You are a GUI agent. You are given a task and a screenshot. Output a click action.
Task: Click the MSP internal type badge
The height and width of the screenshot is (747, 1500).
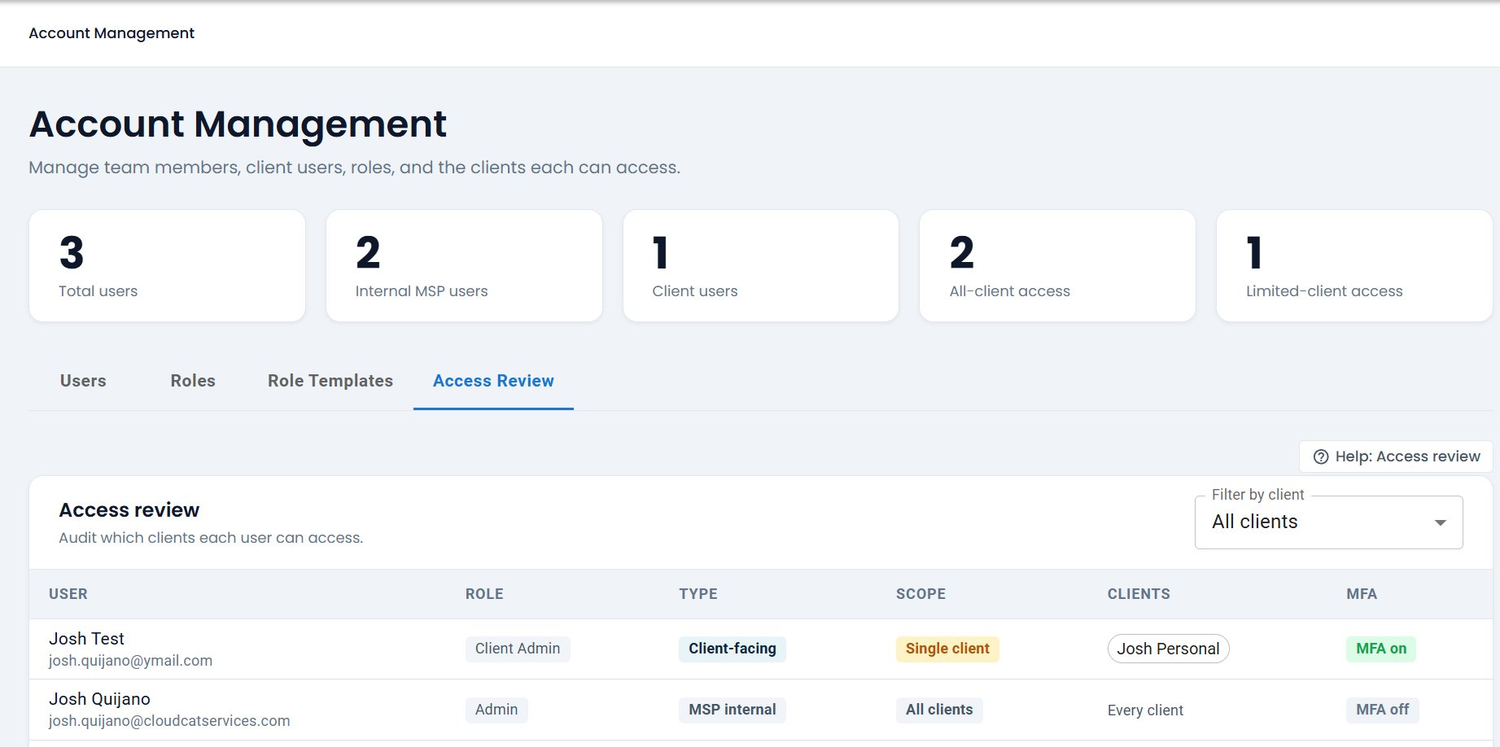coord(732,710)
